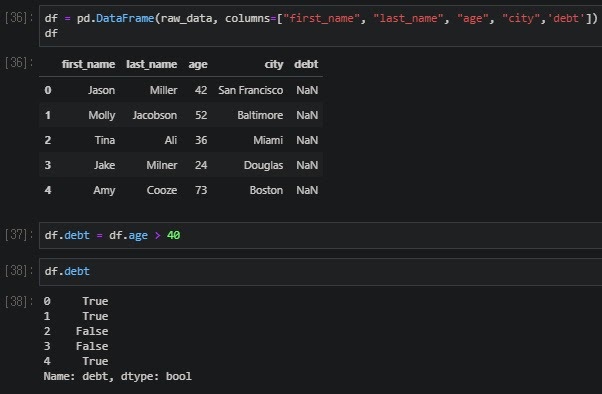
Task: Click the NaN debt value for Amy
Action: pos(307,190)
